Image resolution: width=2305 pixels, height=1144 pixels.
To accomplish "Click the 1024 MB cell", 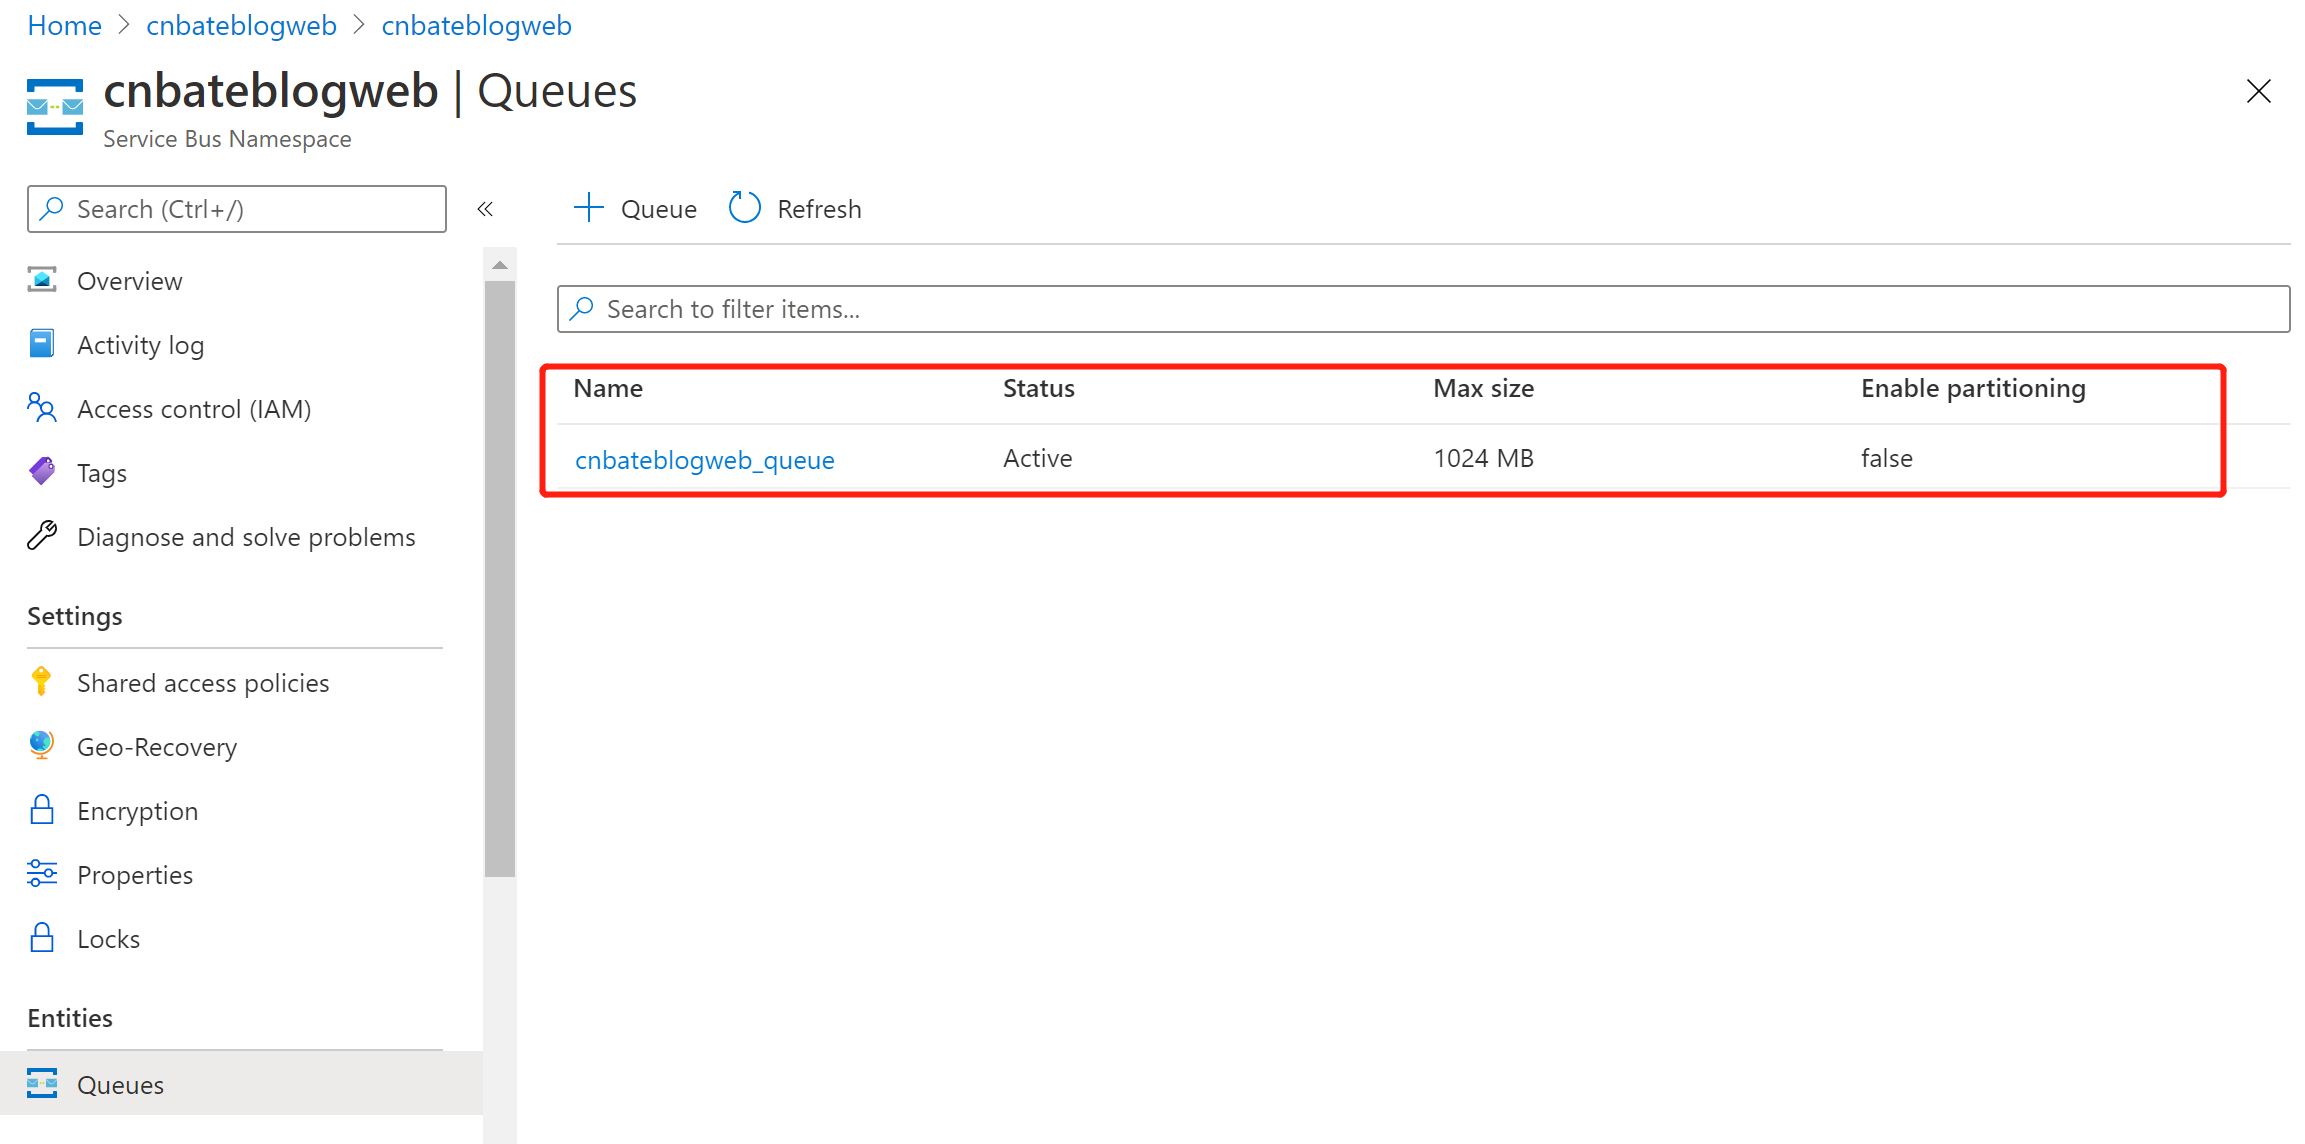I will 1483,458.
